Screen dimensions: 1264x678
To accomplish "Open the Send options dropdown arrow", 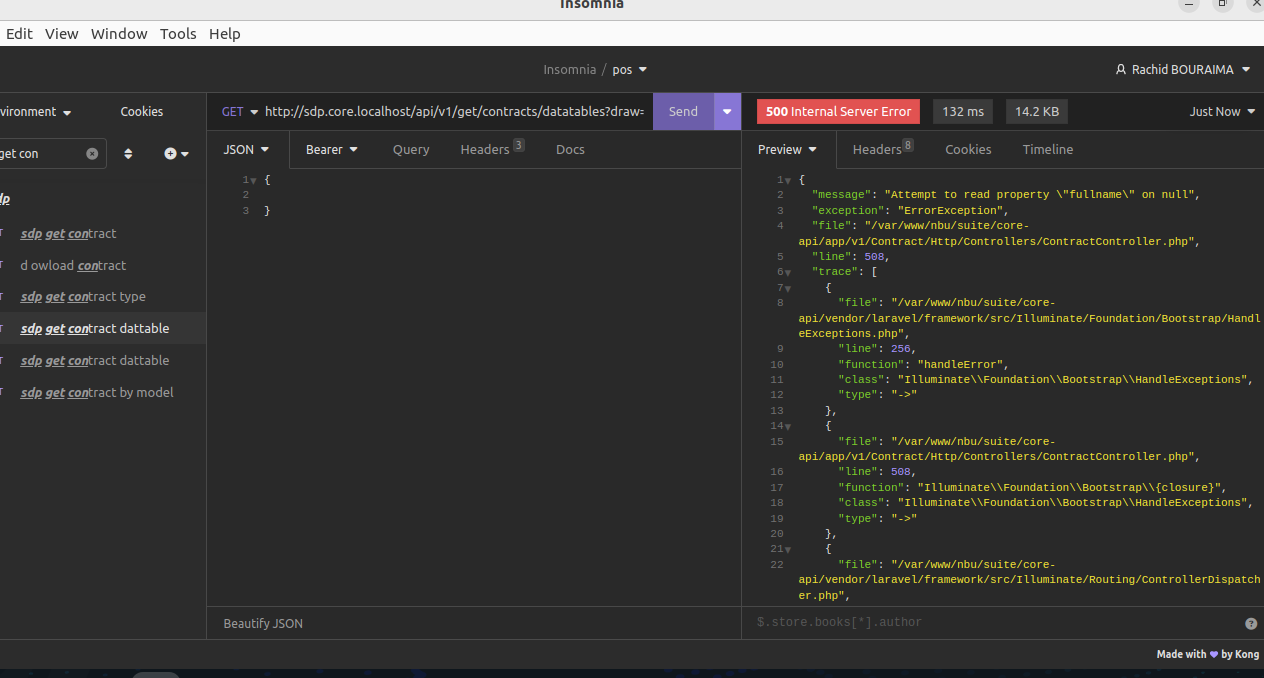I will [727, 112].
